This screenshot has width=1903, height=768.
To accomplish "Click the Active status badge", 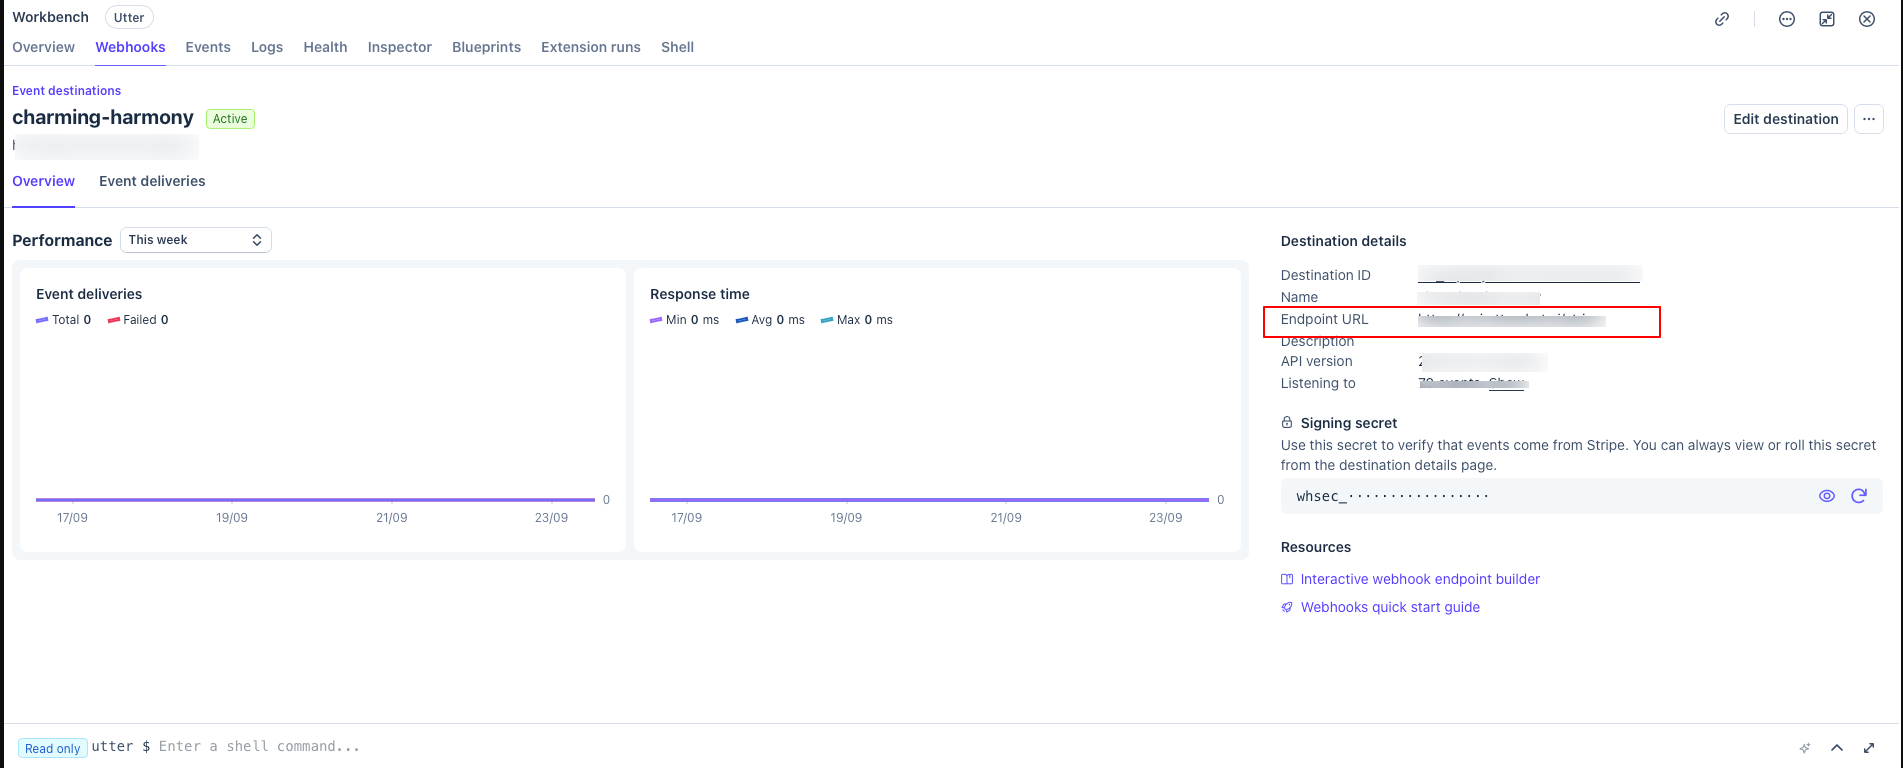I will (230, 119).
